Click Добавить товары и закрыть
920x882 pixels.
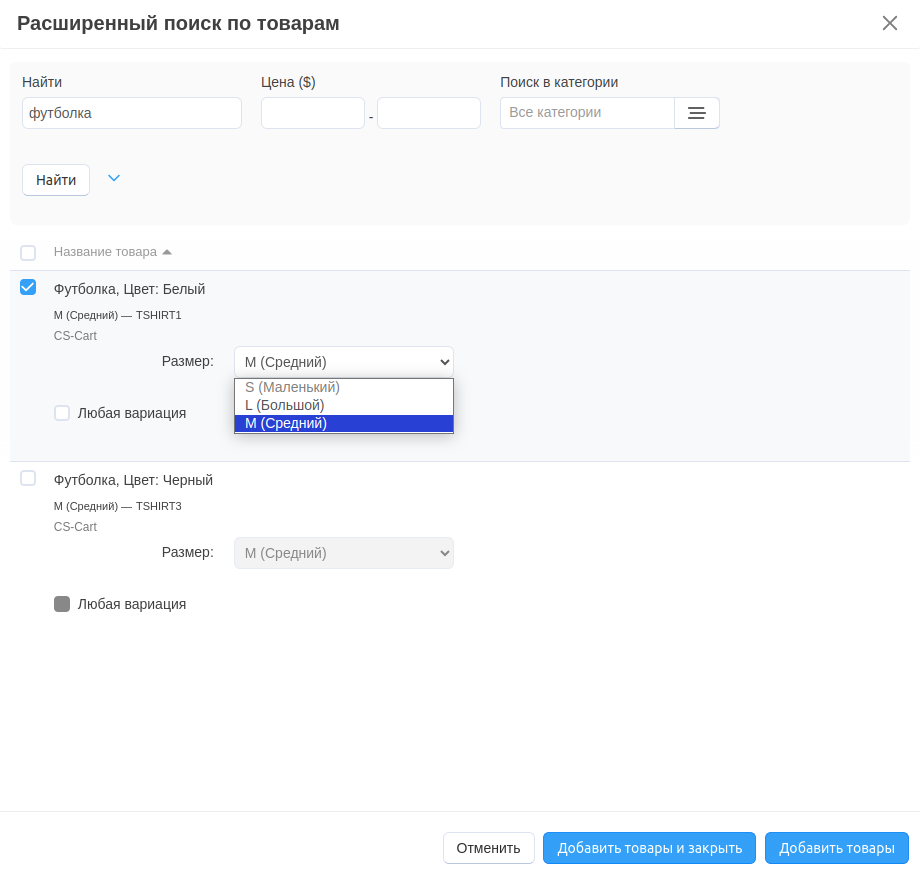point(650,848)
